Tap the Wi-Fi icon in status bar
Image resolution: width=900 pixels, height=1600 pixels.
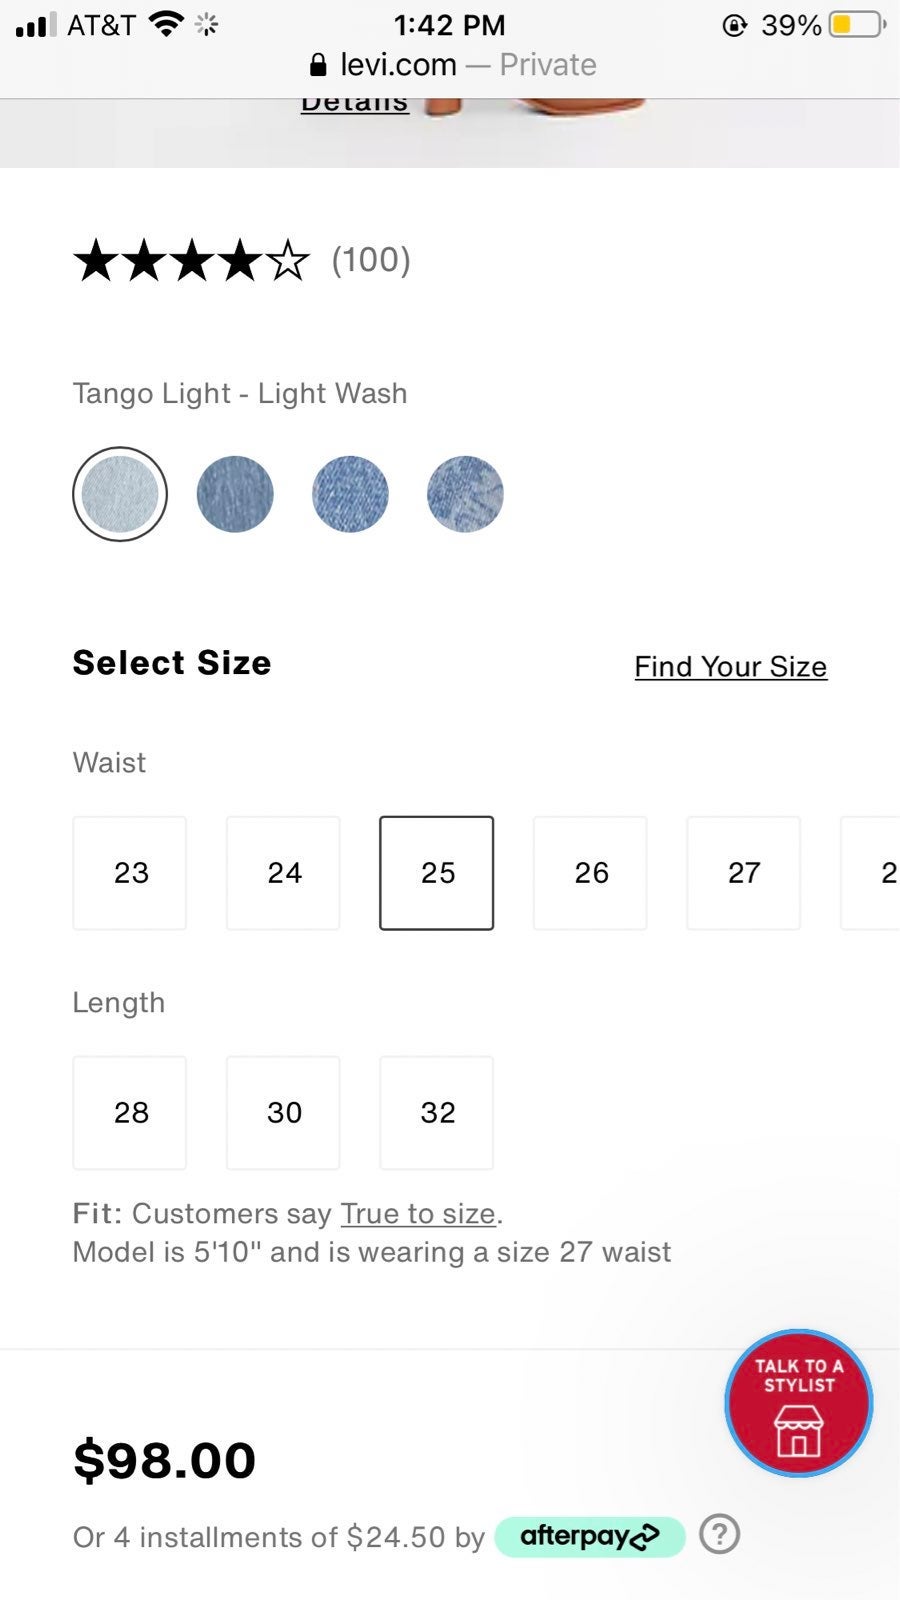point(165,23)
